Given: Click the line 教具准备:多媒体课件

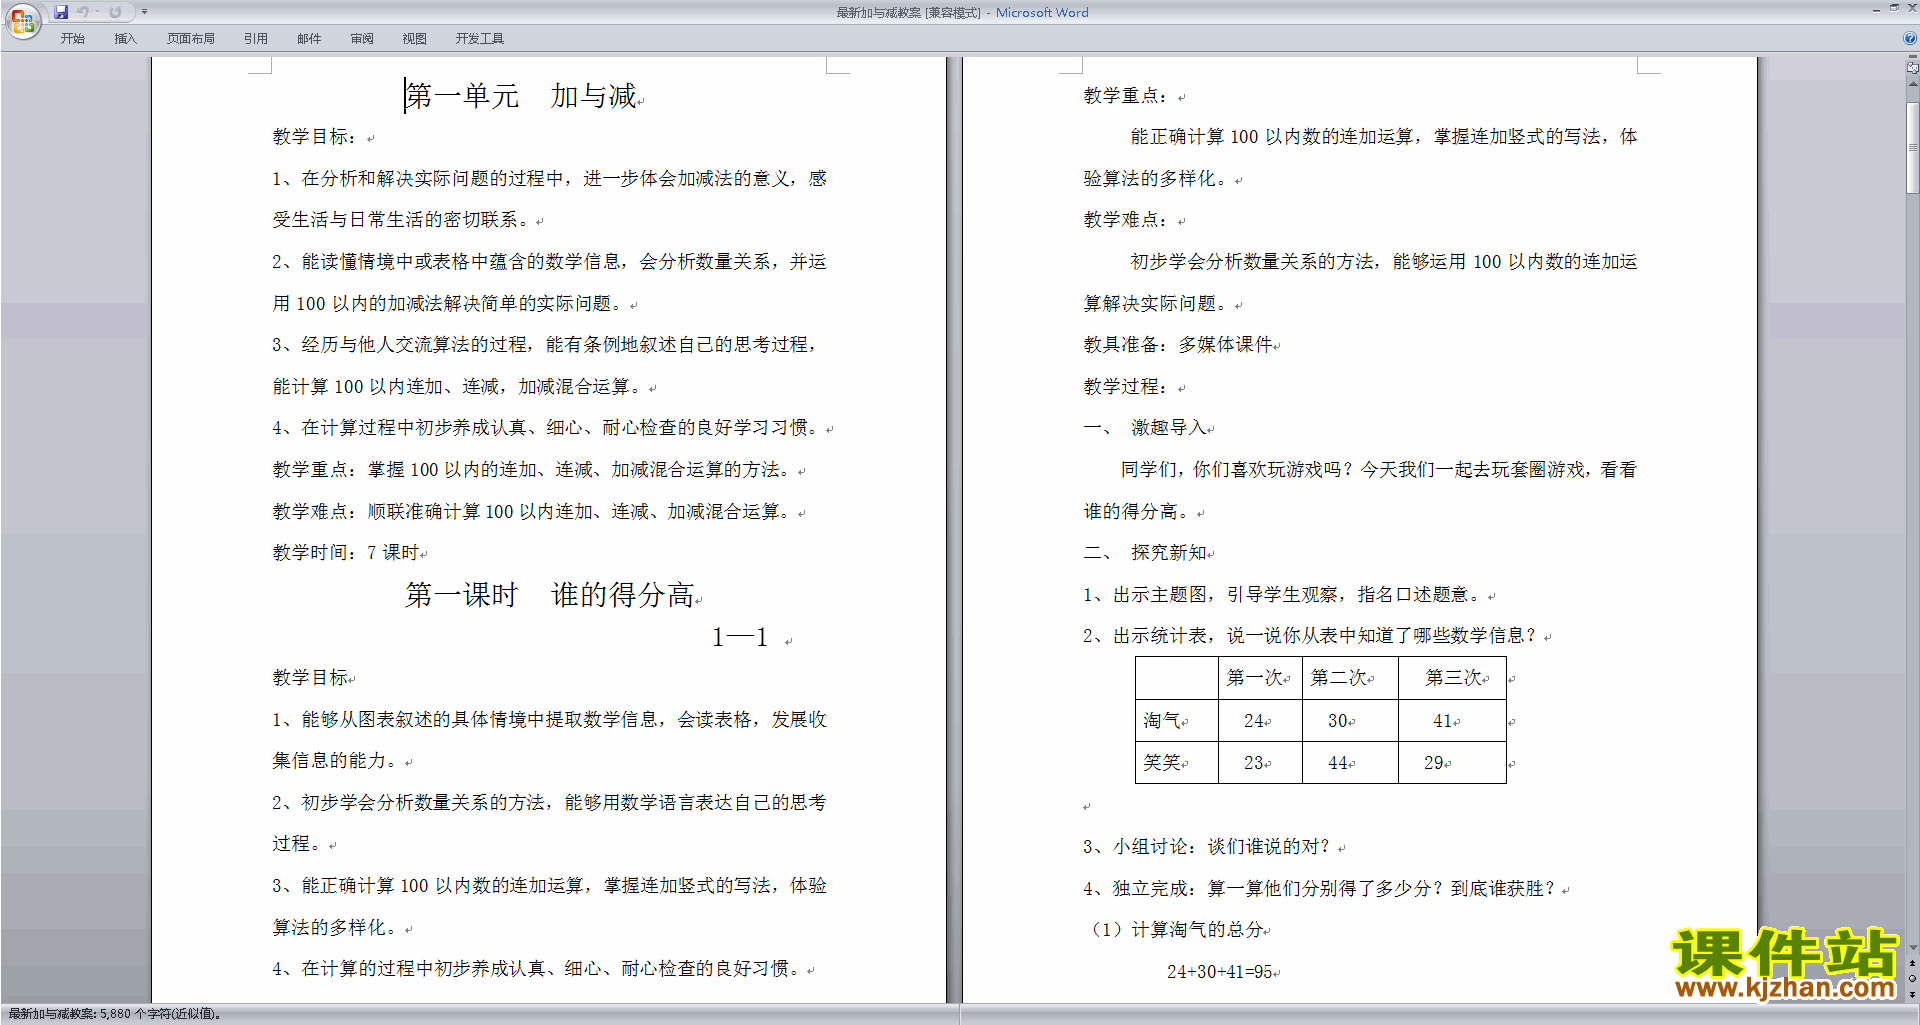Looking at the screenshot, I should coord(1178,345).
